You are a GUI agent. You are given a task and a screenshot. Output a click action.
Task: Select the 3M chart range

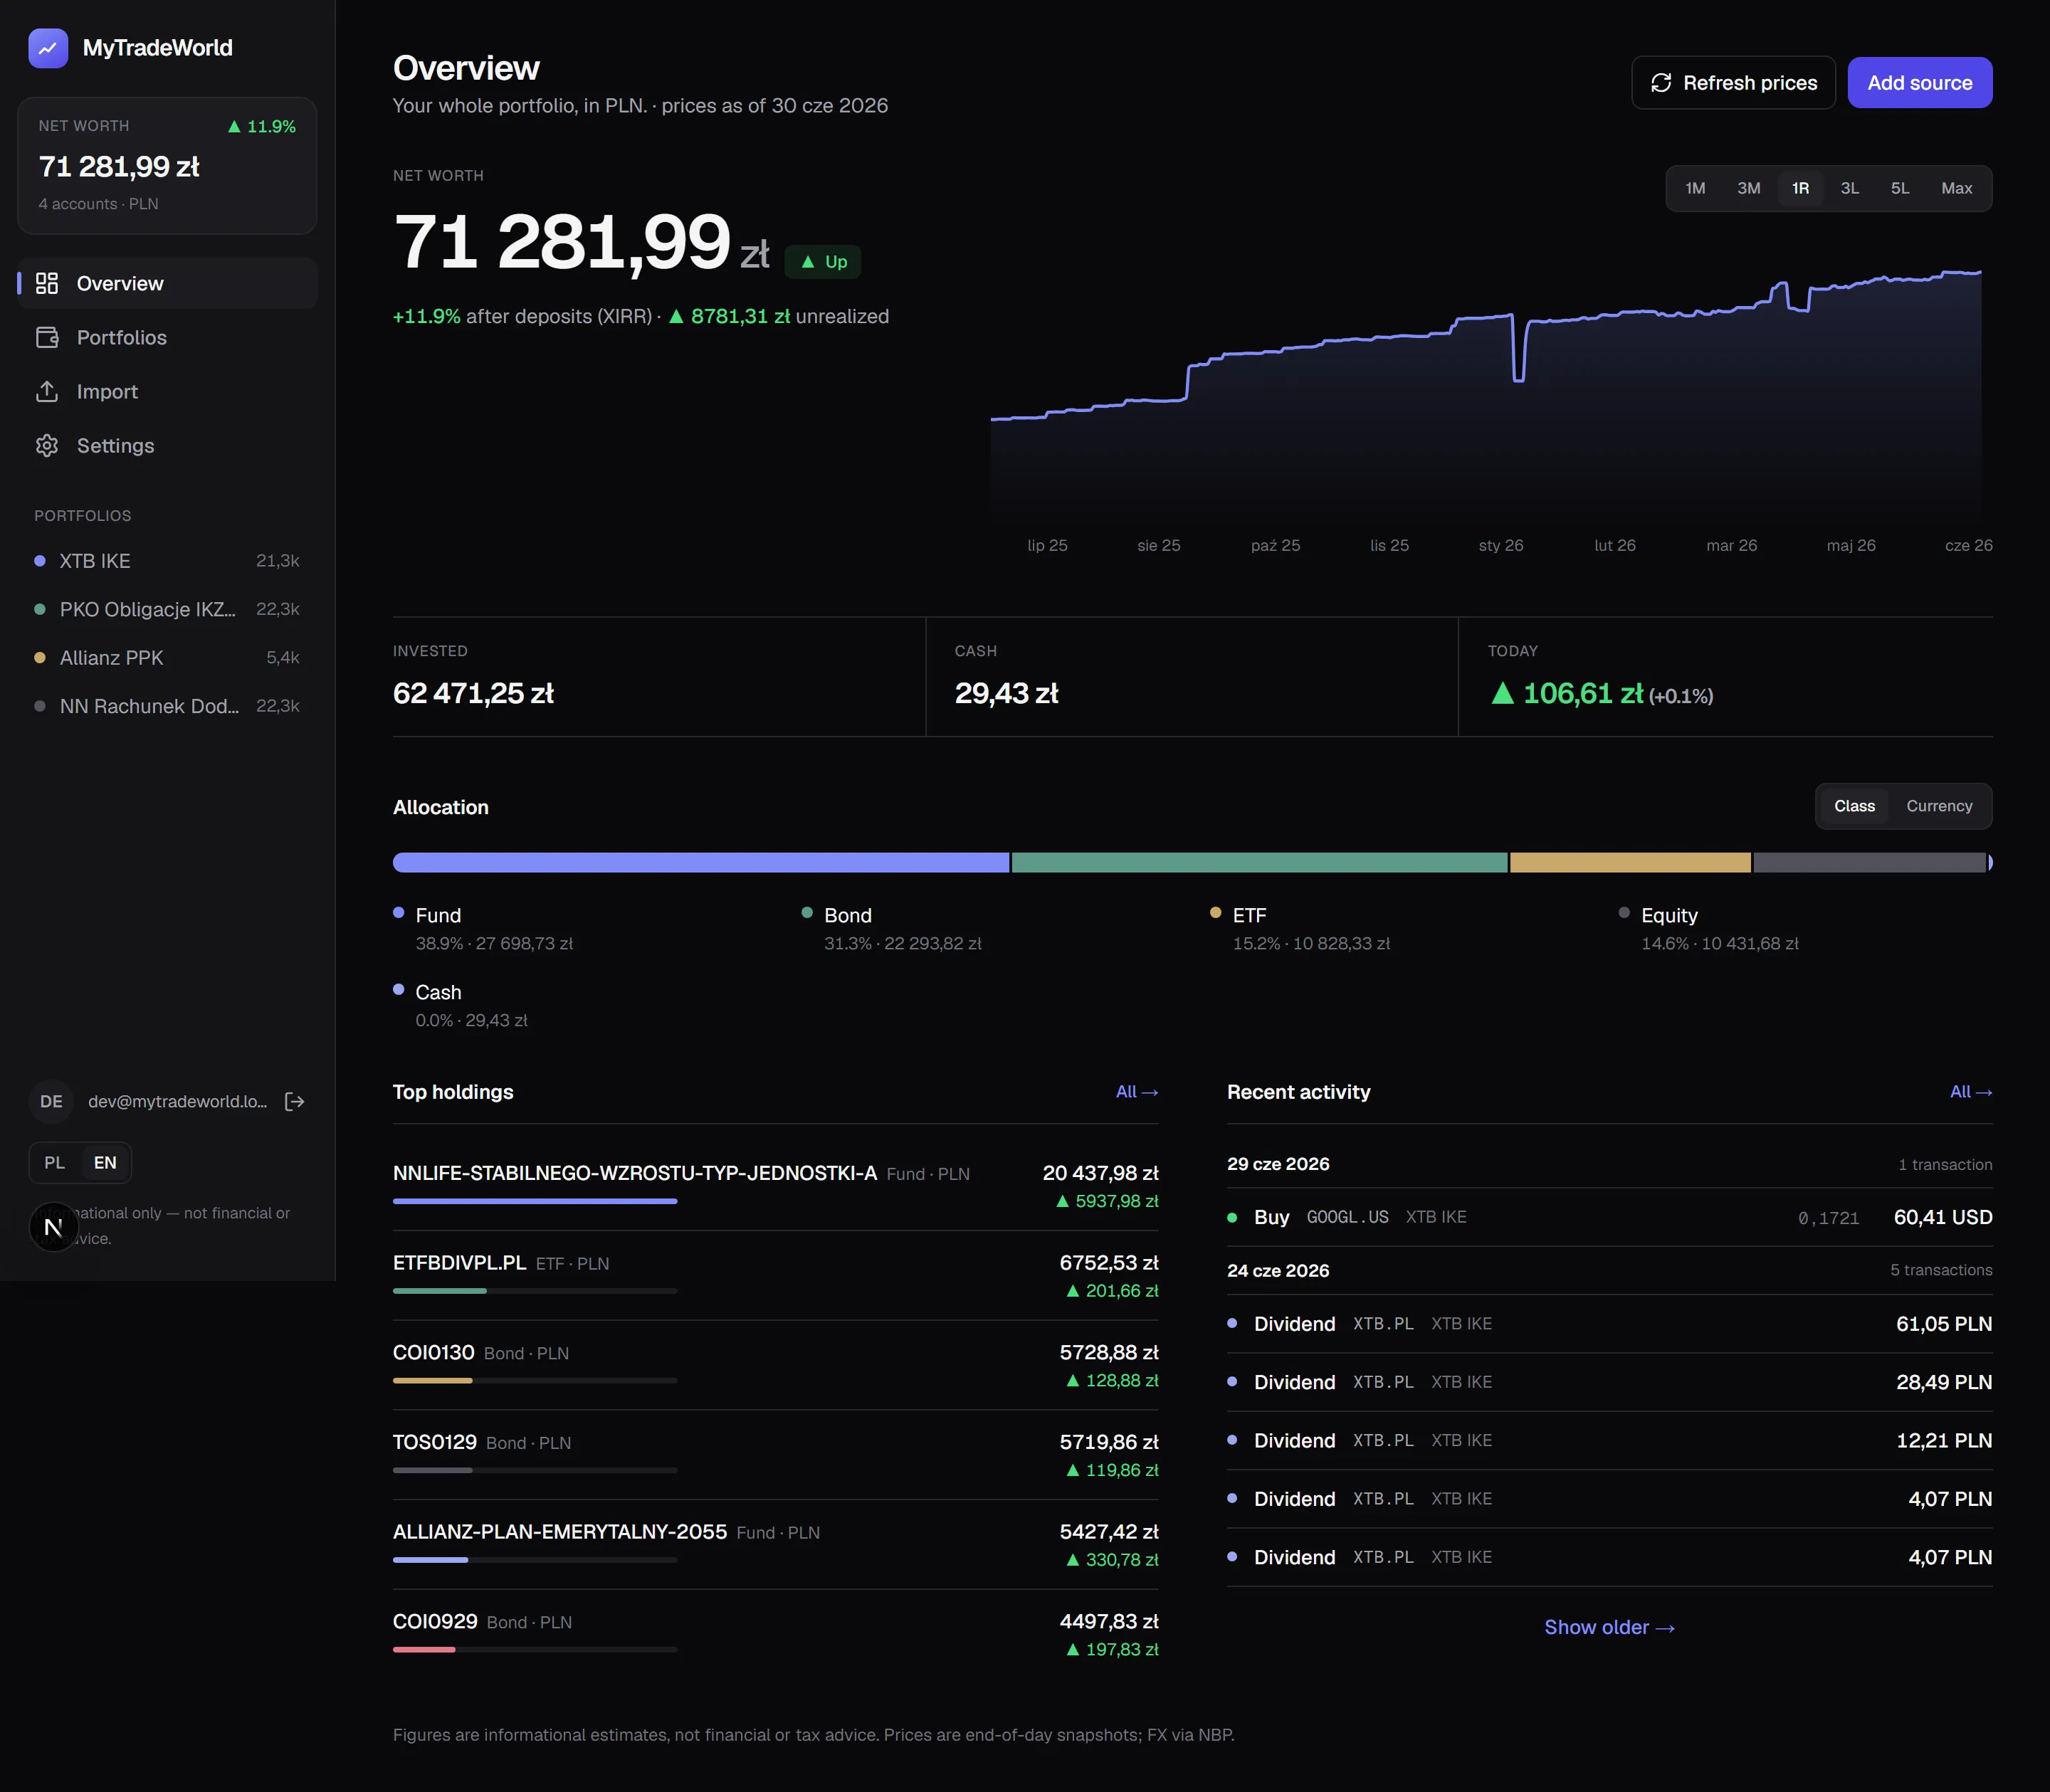click(x=1748, y=188)
